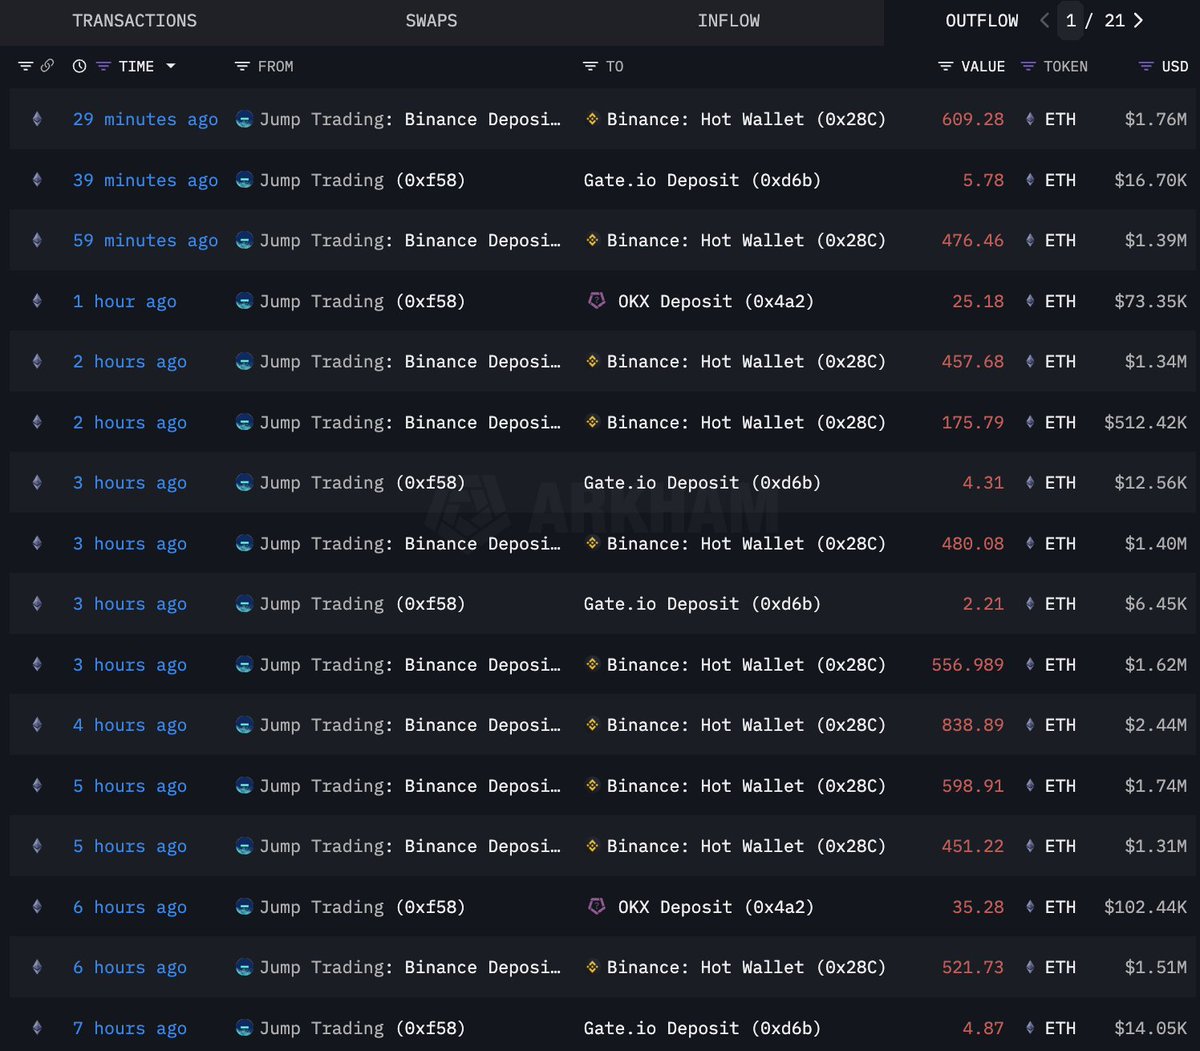Image resolution: width=1200 pixels, height=1051 pixels.
Task: Click the previous page arrow
Action: click(x=1044, y=20)
